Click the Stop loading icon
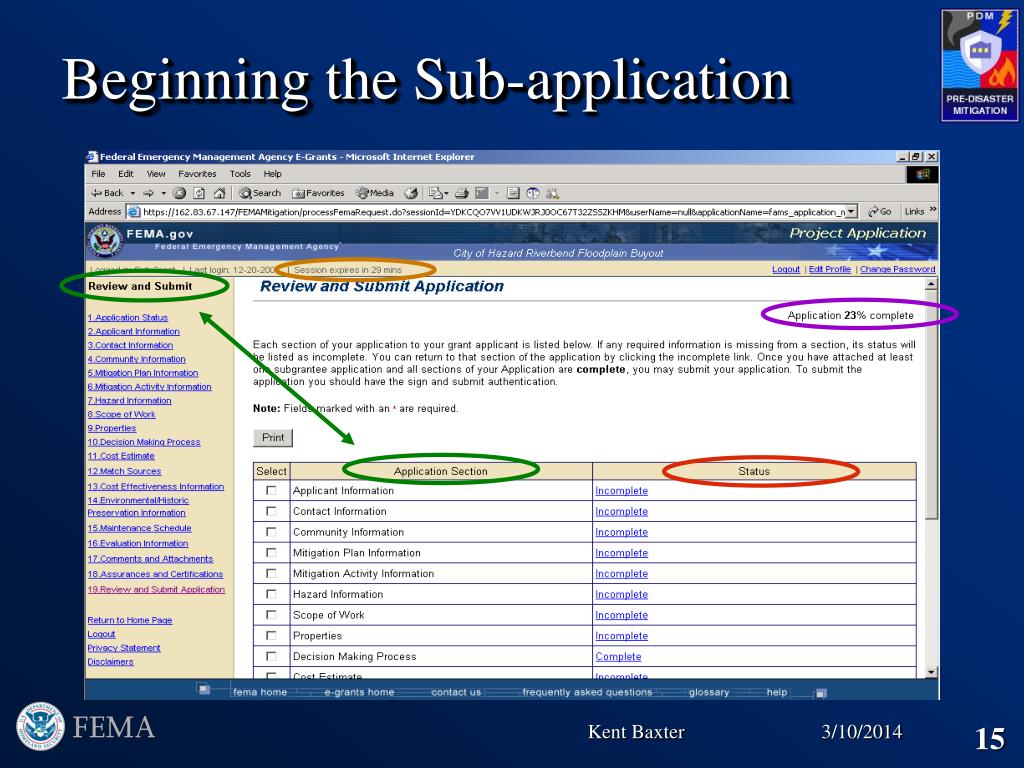The image size is (1024, 768). click(180, 193)
